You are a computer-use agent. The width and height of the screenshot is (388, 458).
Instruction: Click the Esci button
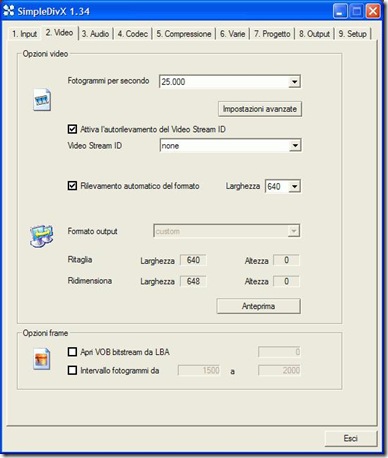351,438
